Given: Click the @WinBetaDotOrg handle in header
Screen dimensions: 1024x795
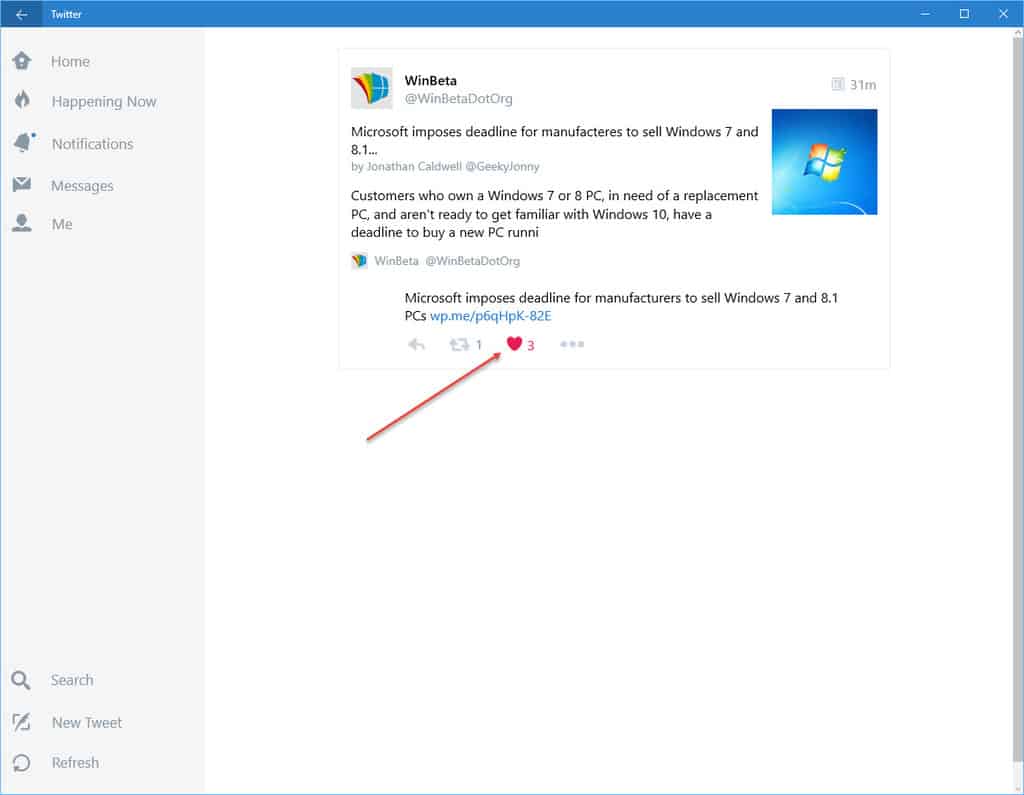Looking at the screenshot, I should (x=458, y=99).
